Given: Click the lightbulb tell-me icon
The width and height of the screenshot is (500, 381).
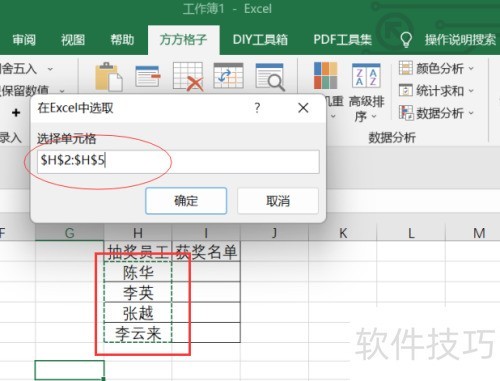Looking at the screenshot, I should coord(406,39).
